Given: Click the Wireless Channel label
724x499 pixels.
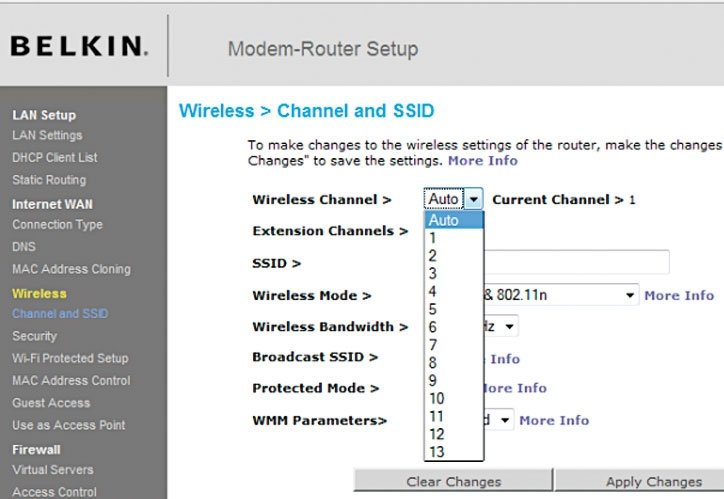Looking at the screenshot, I should 322,199.
